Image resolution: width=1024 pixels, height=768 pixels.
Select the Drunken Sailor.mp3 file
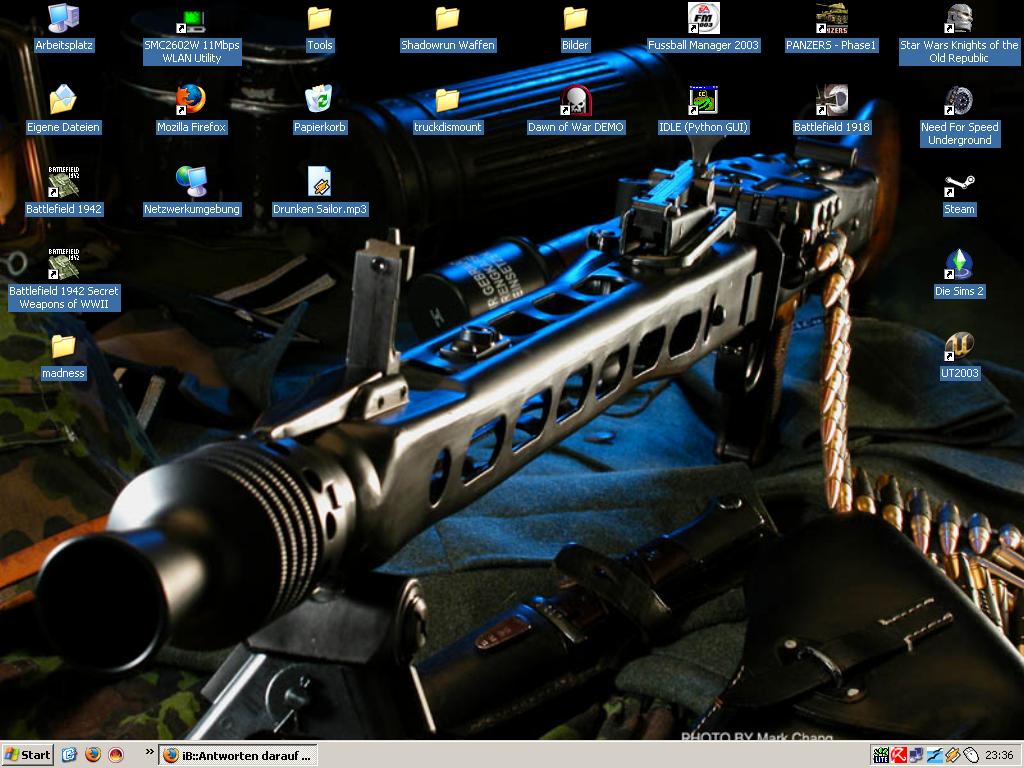(x=319, y=183)
